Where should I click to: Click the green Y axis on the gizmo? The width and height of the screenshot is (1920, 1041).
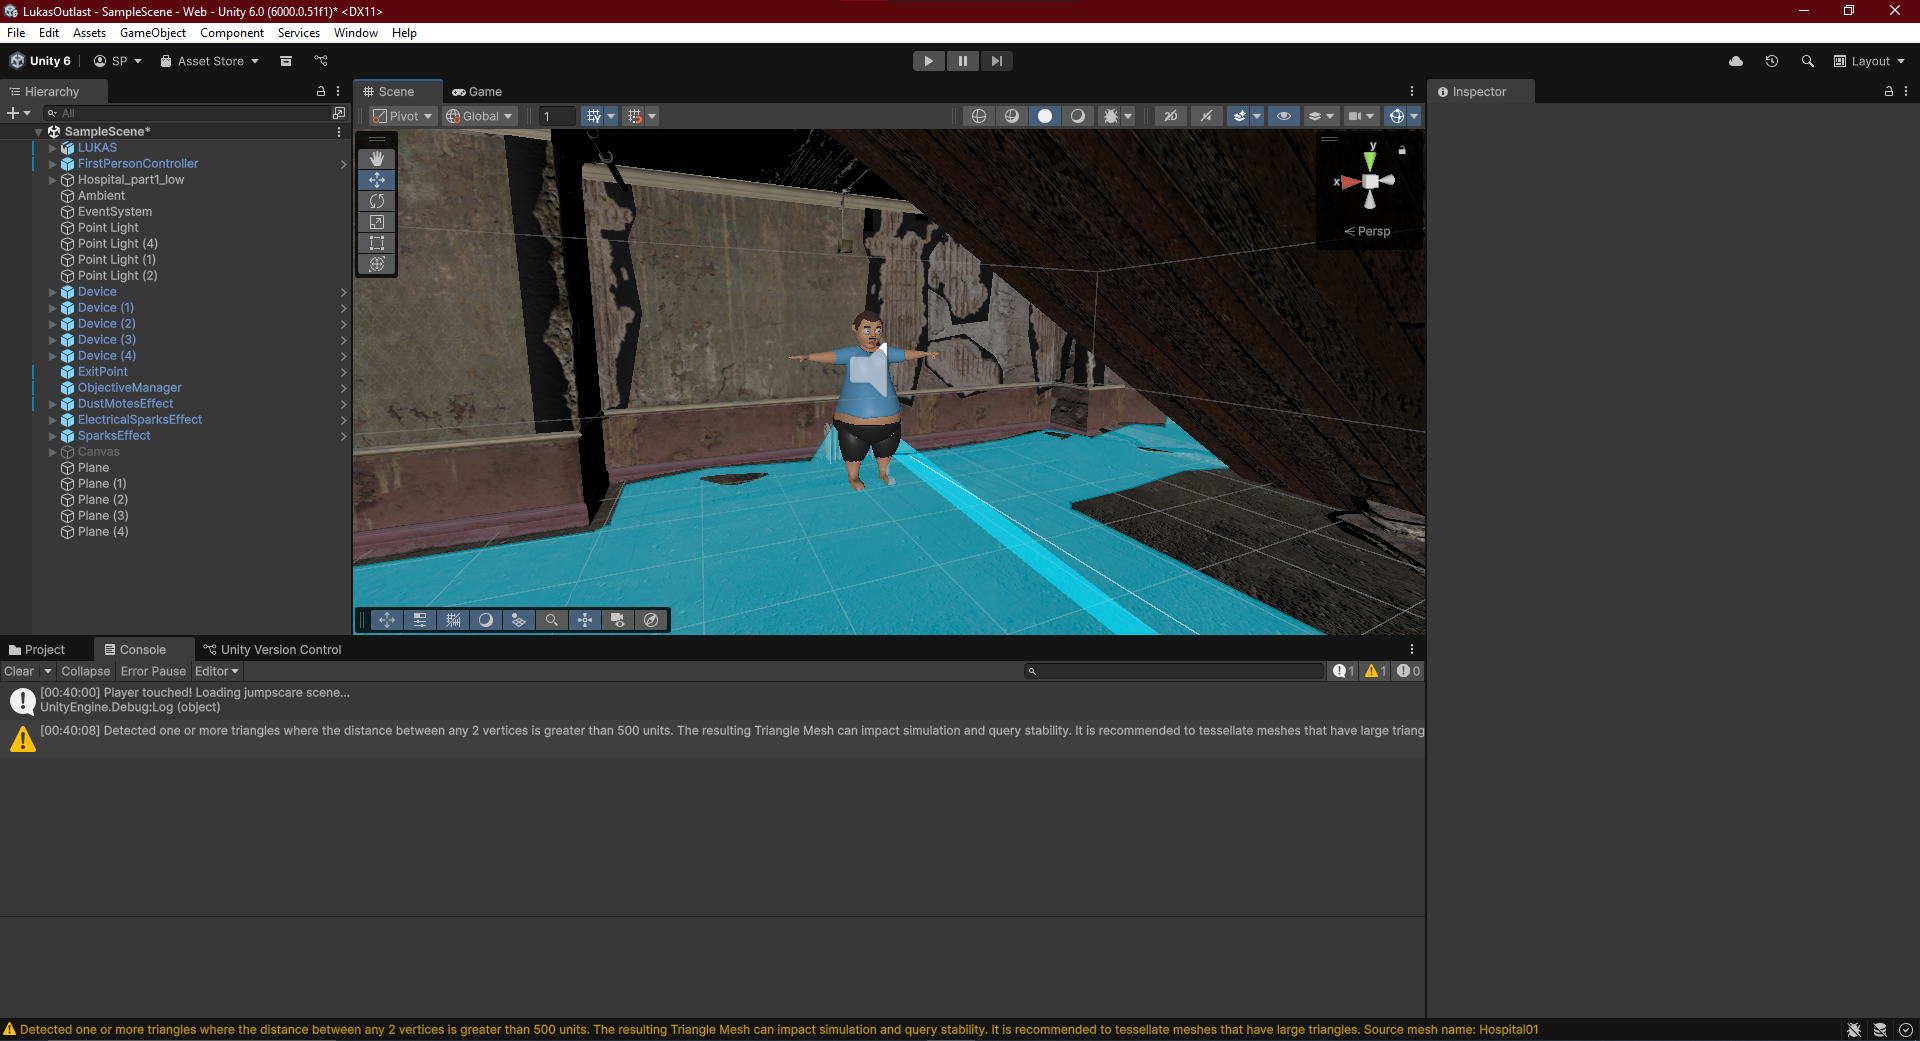(x=1371, y=158)
